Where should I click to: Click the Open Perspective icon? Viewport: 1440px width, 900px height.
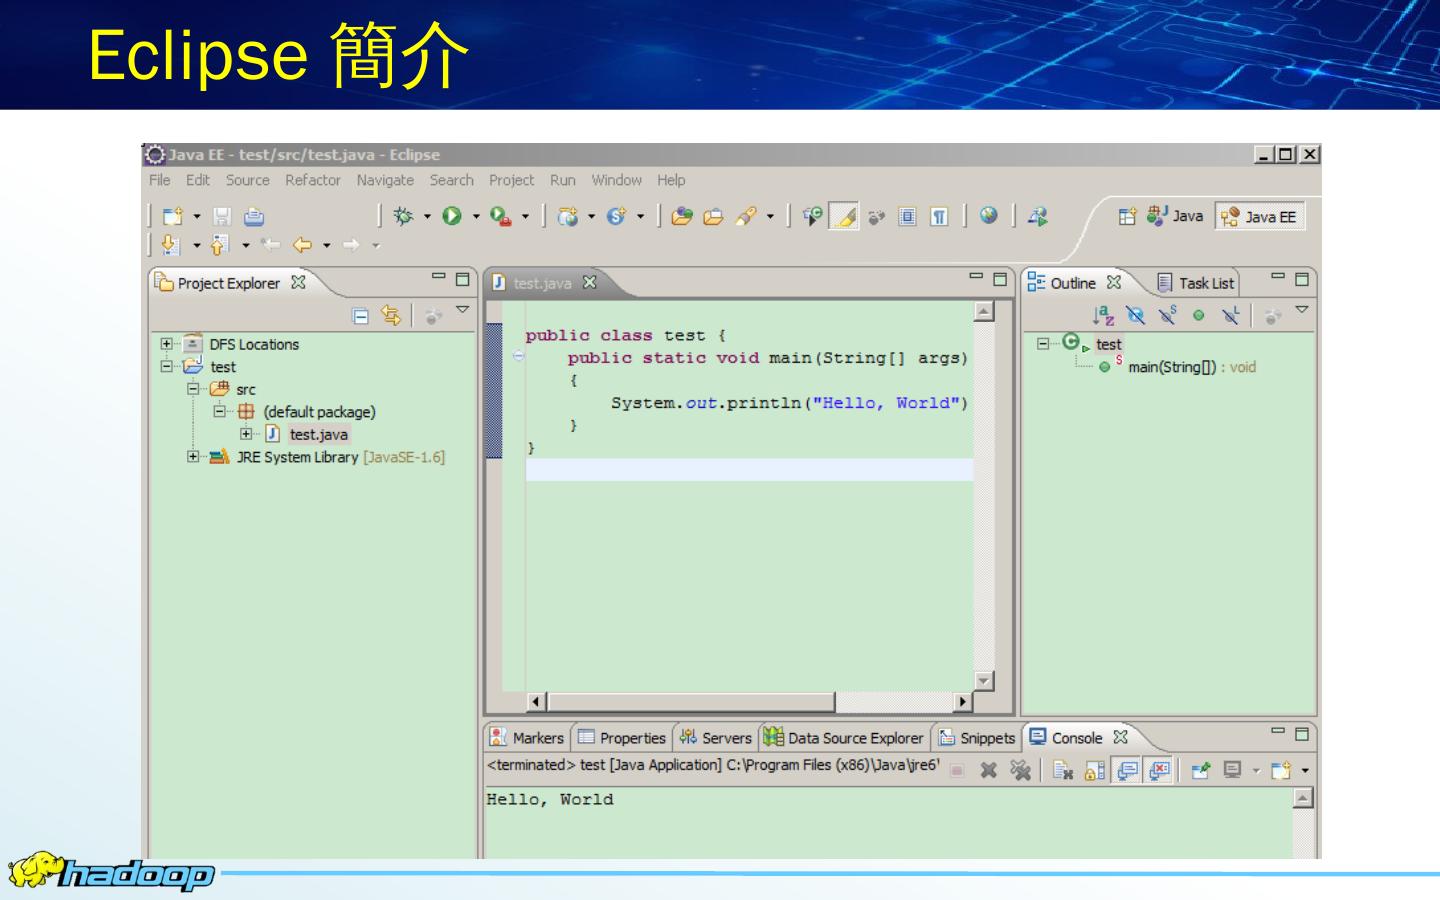[1127, 216]
